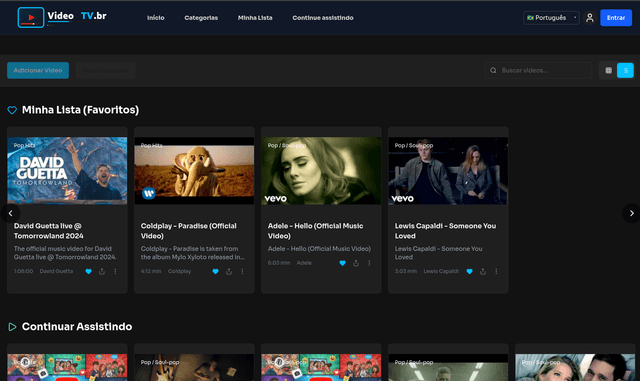Click Nova Categoria button
Viewport: 640px width, 381px height.
(106, 70)
